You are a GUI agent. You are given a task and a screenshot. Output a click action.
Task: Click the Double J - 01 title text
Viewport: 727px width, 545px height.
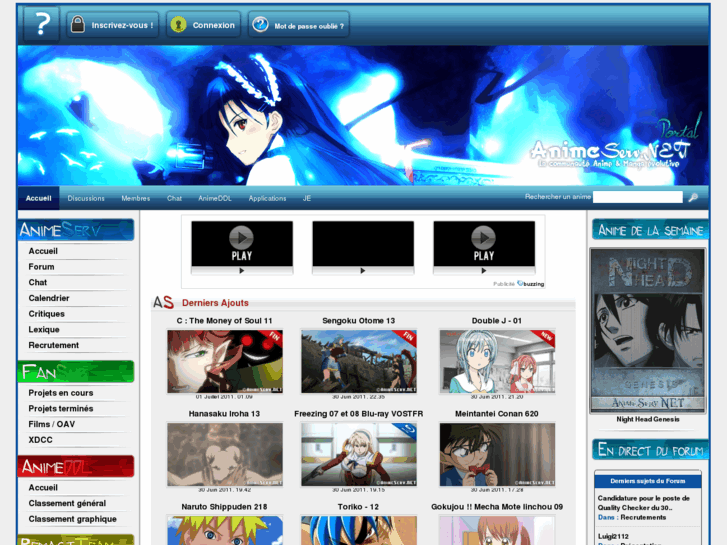coord(497,321)
